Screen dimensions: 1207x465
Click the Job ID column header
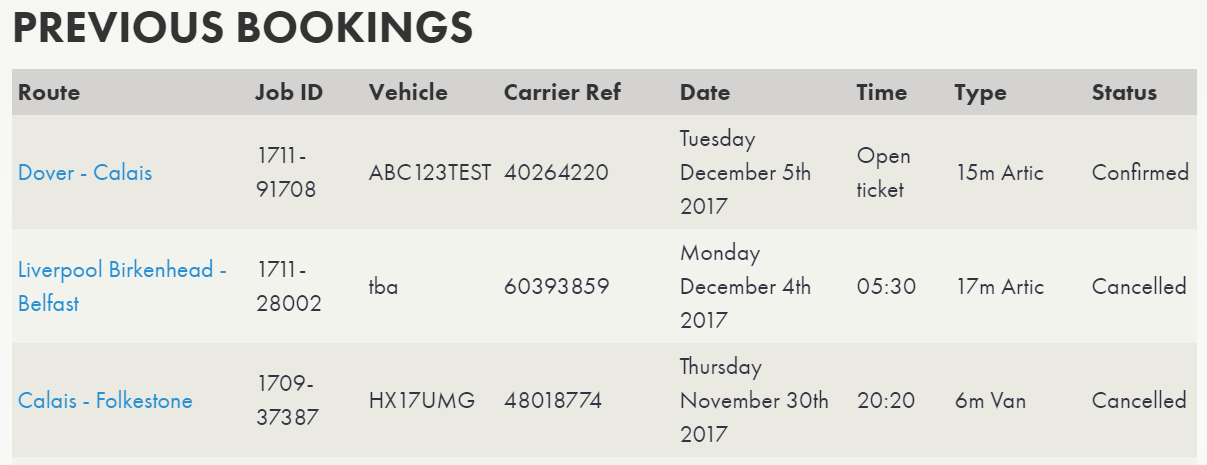point(290,93)
